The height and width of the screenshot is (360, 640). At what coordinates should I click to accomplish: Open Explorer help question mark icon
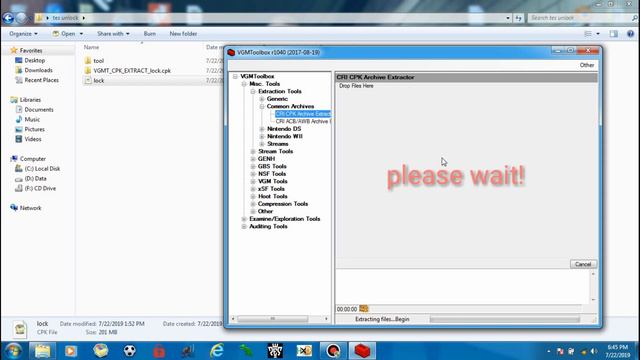point(631,34)
